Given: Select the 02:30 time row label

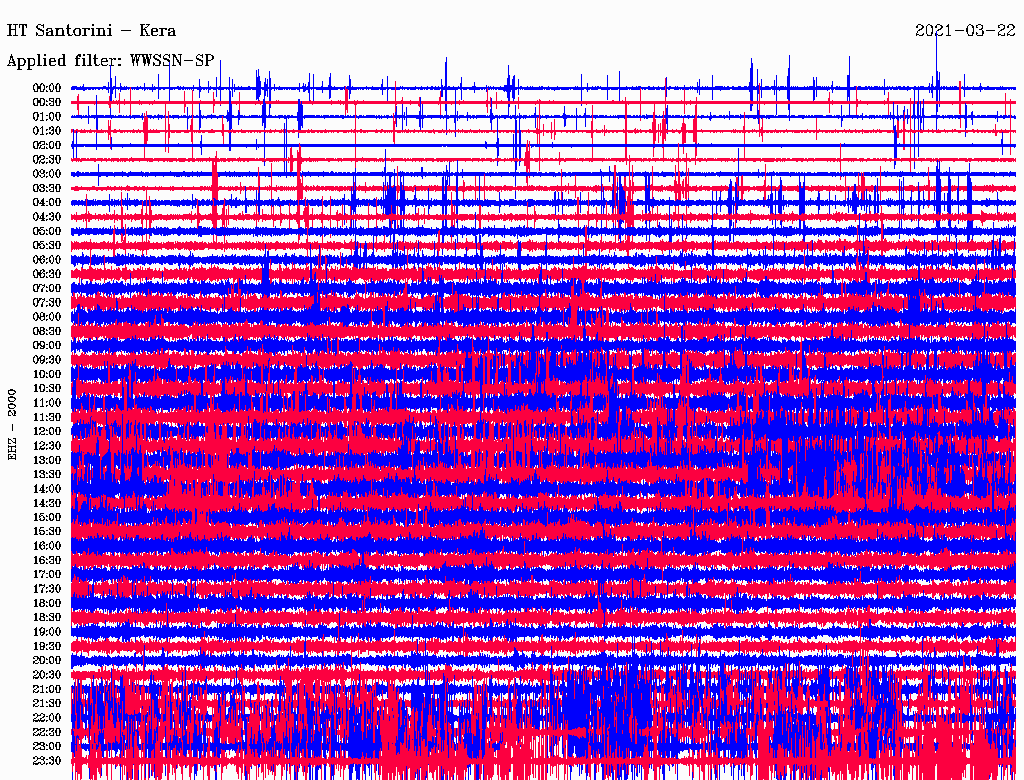Looking at the screenshot, I should pyautogui.click(x=47, y=160).
